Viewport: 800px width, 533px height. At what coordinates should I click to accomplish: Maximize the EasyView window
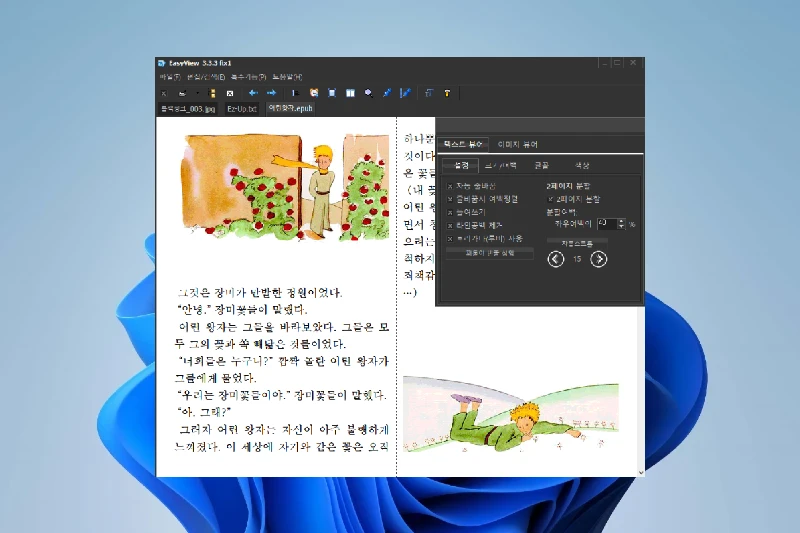coord(617,63)
